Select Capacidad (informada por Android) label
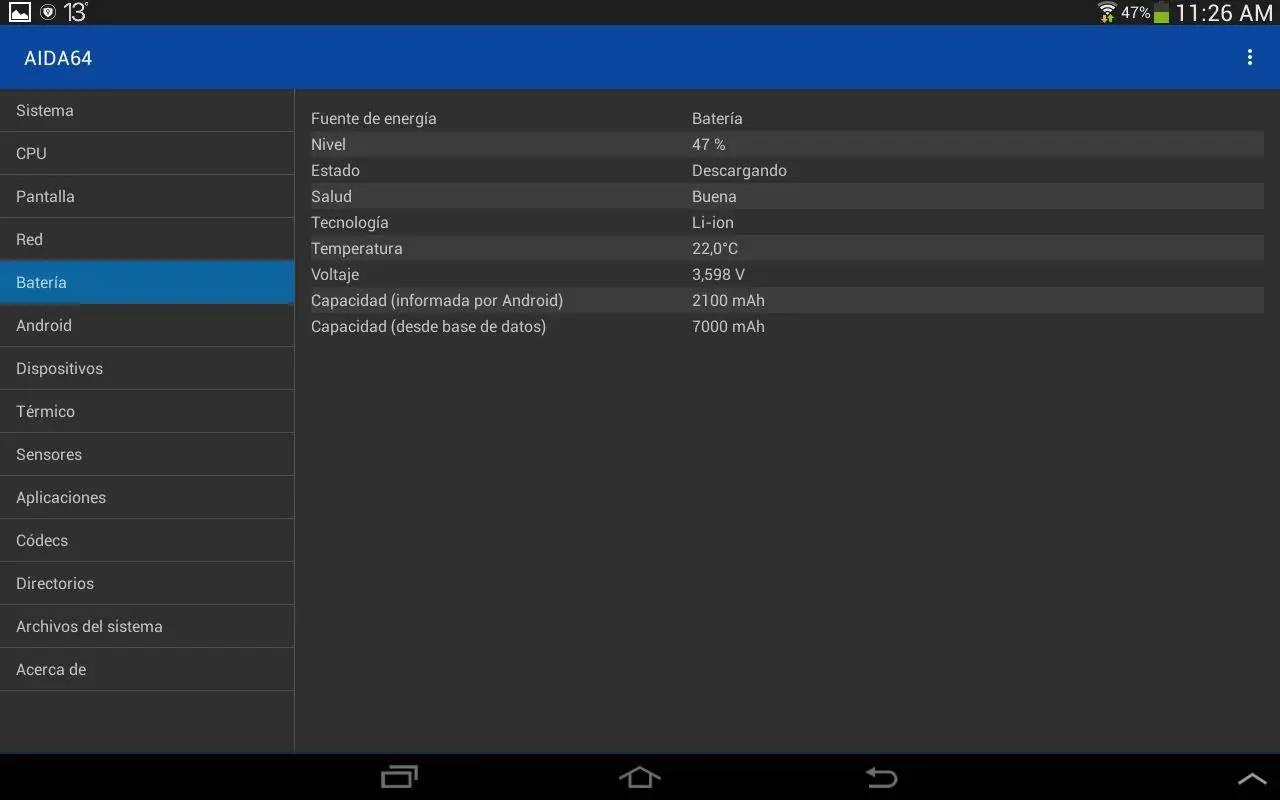Screen dimensions: 1280x800 pos(437,301)
